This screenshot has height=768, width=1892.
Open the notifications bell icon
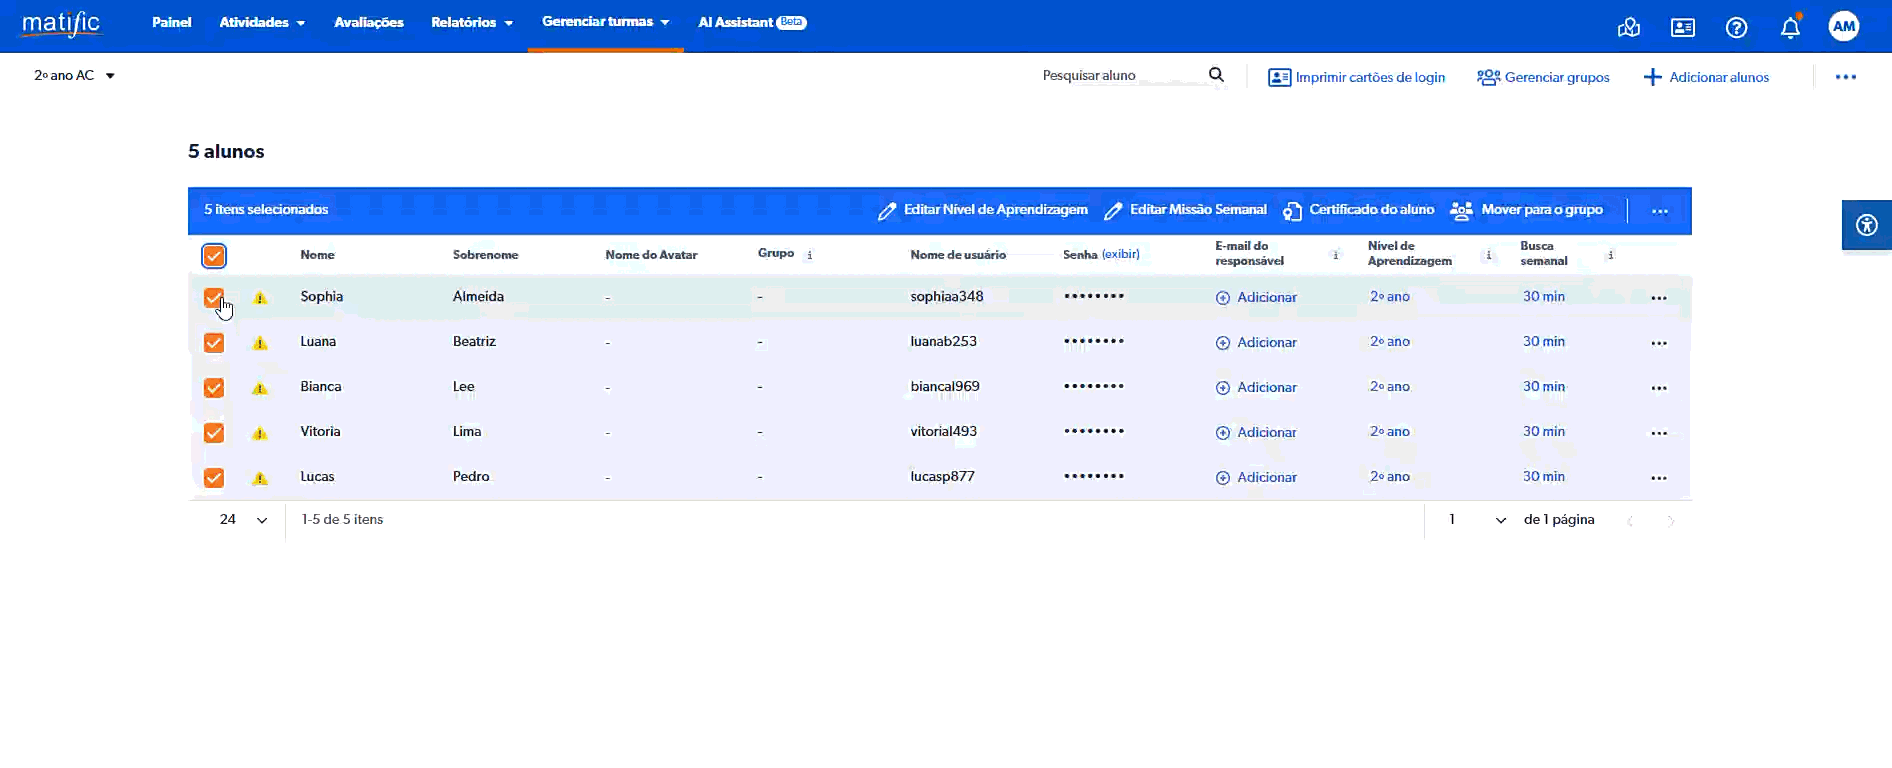(x=1790, y=28)
